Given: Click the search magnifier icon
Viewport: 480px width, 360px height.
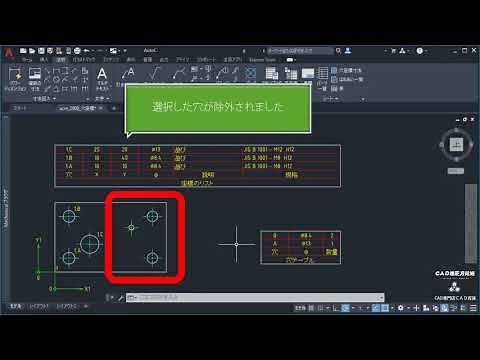Looking at the screenshot, I should [x=338, y=51].
